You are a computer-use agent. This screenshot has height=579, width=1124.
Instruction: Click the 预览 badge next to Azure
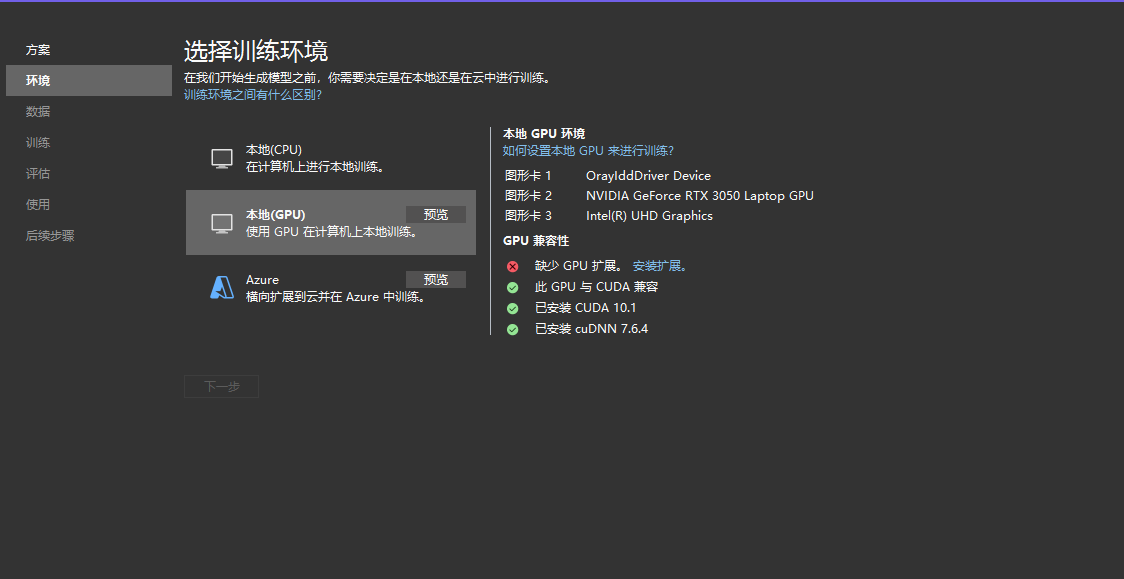point(436,279)
